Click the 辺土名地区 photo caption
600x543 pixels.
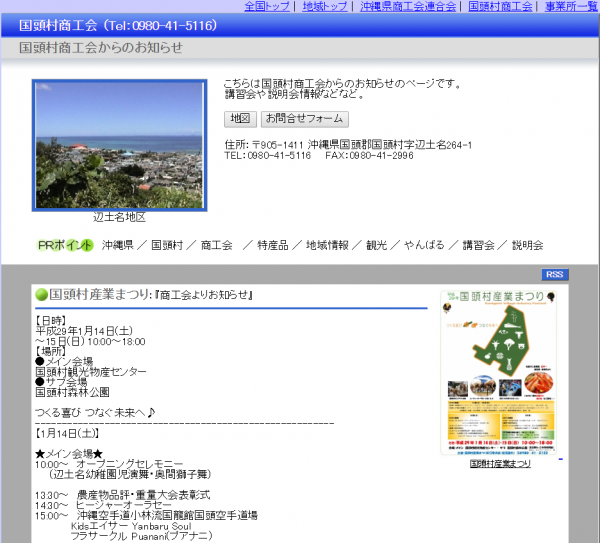click(x=119, y=217)
